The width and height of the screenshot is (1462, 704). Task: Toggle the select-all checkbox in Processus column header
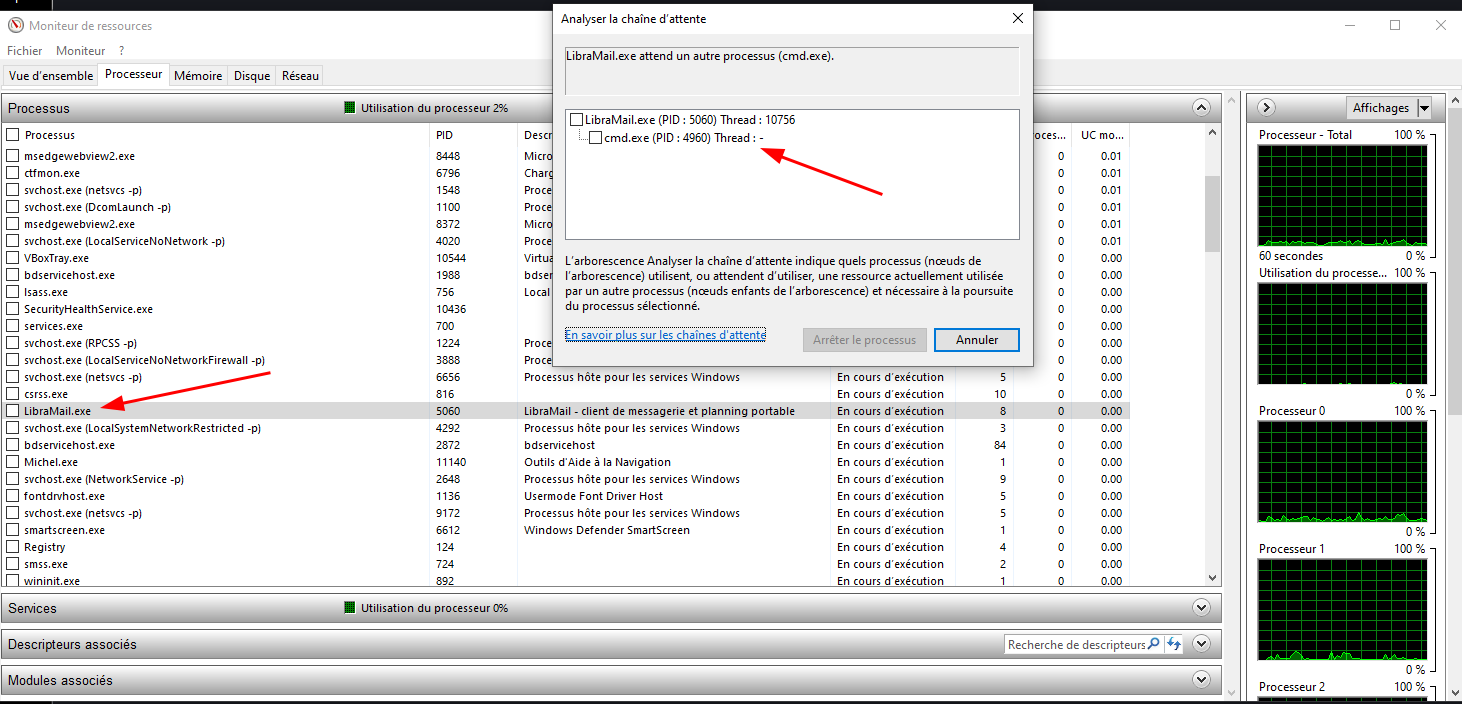click(x=13, y=134)
